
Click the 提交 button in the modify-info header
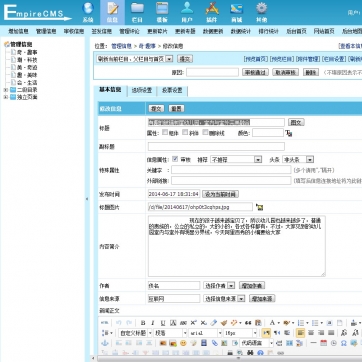[156, 109]
